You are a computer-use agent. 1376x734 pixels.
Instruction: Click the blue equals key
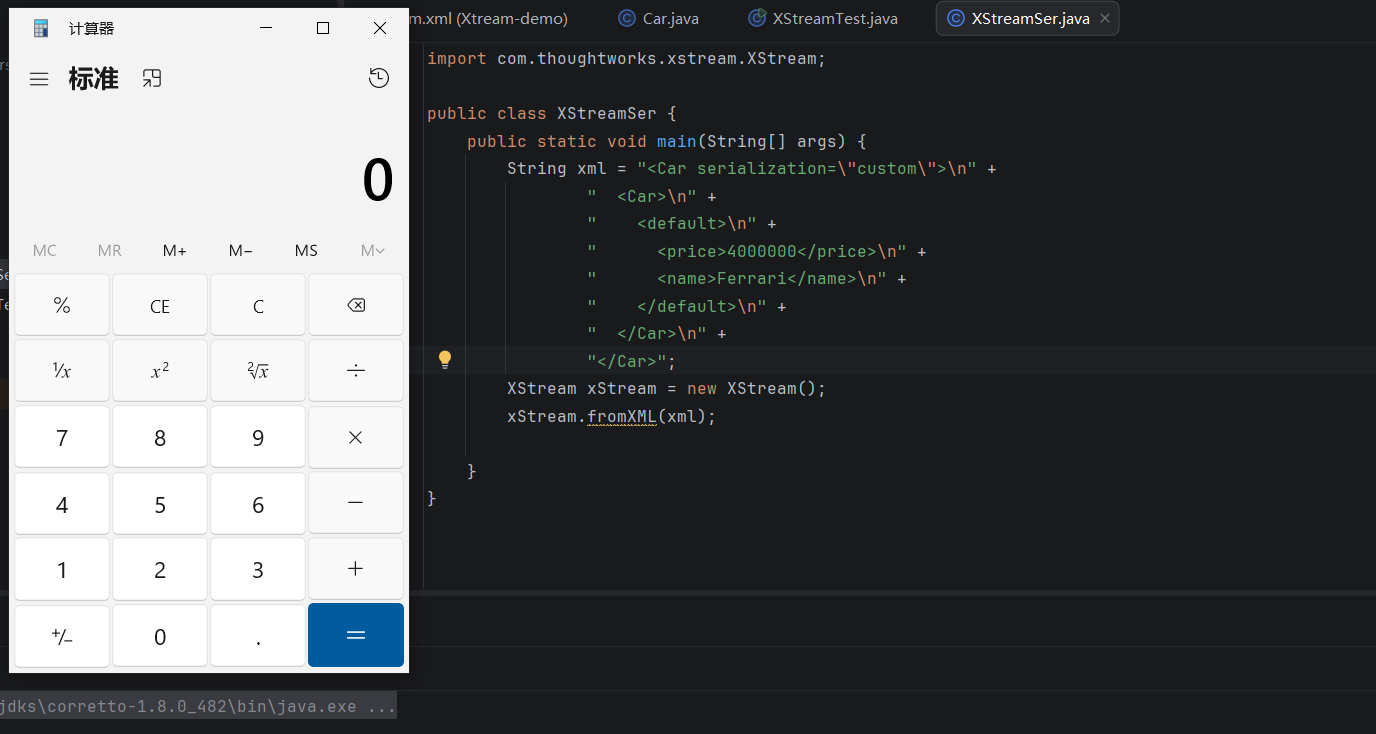(x=356, y=635)
